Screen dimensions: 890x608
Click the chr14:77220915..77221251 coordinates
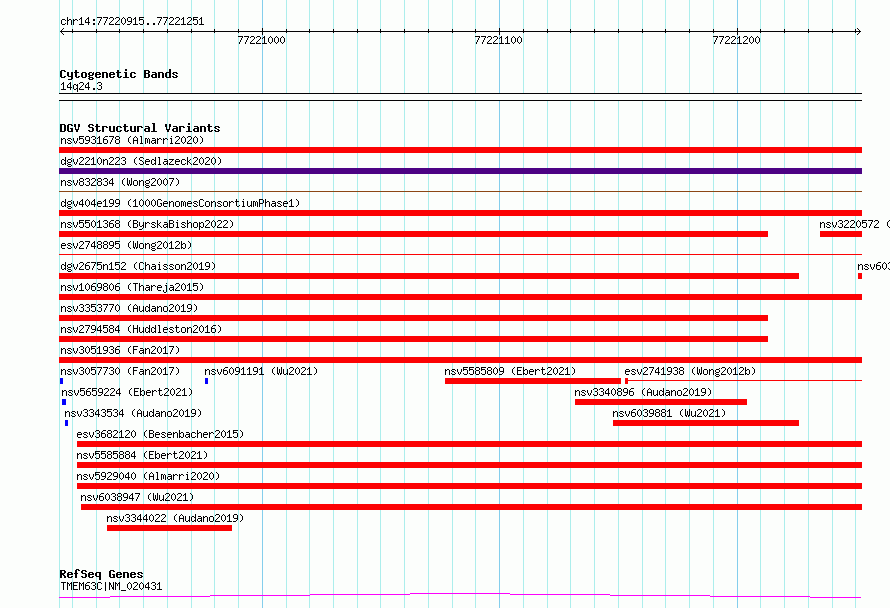click(x=132, y=22)
